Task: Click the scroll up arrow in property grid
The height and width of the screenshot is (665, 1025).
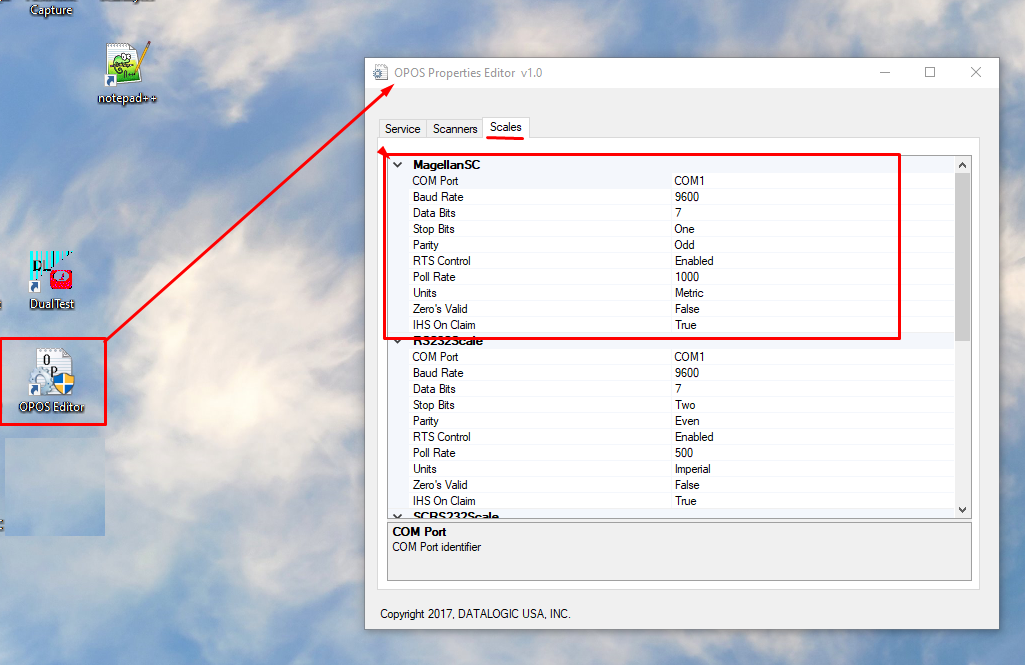Action: [x=962, y=165]
